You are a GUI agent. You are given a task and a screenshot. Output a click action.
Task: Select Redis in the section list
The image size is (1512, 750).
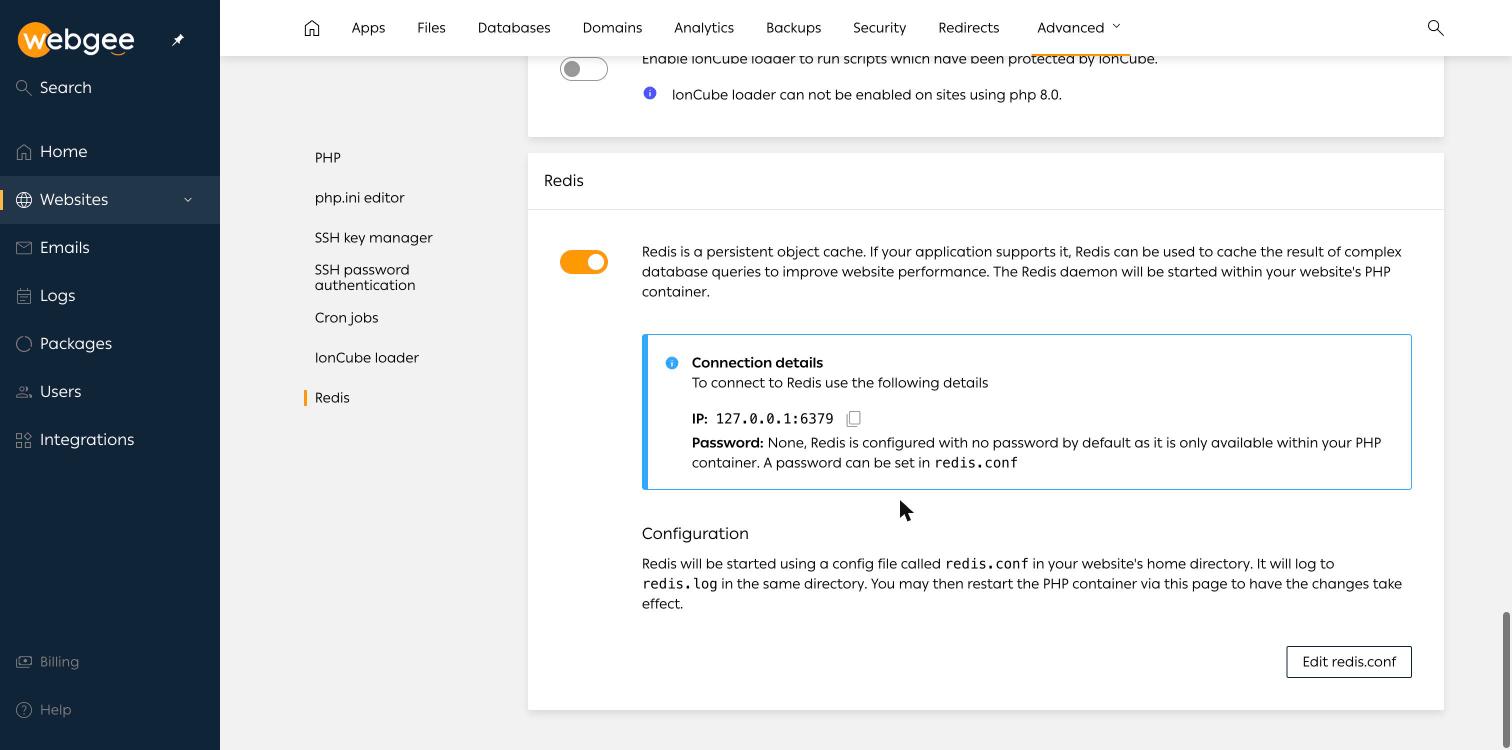(x=332, y=398)
